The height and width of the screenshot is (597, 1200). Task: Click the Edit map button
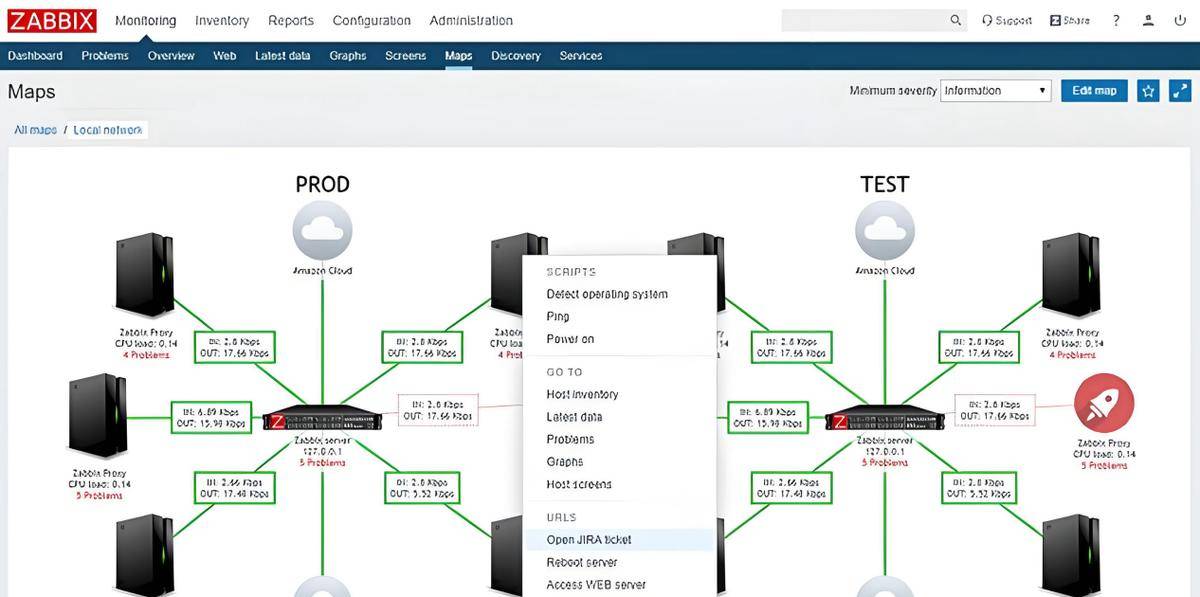pyautogui.click(x=1094, y=90)
